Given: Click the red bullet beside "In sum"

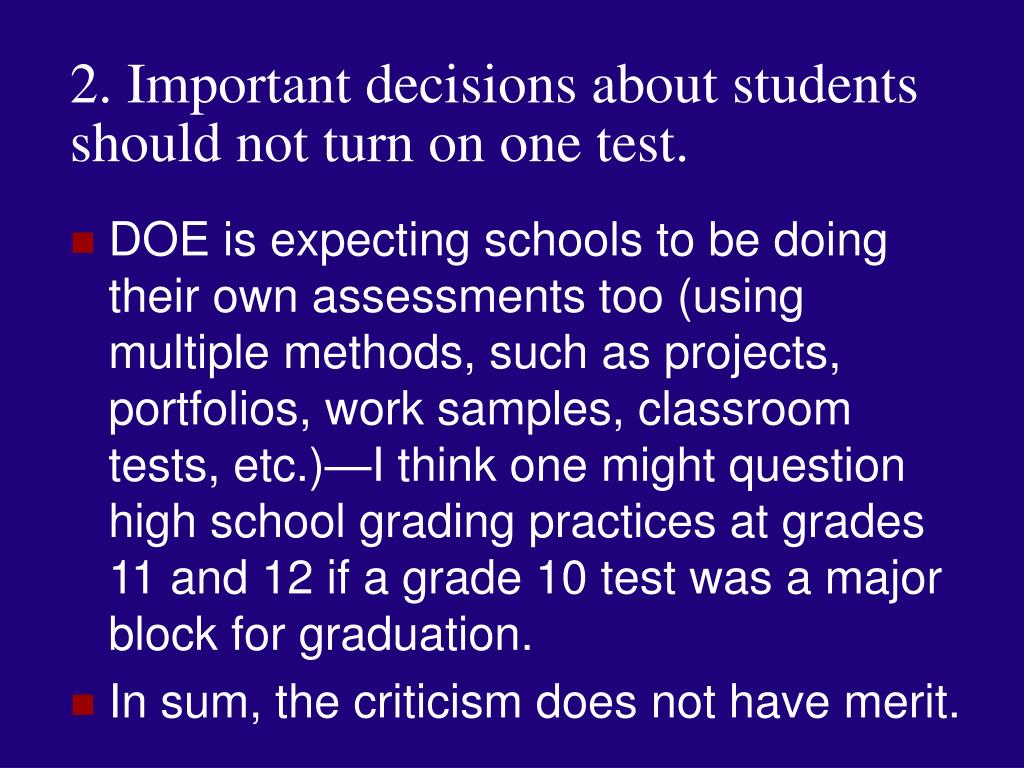Looking at the screenshot, I should click(x=83, y=705).
